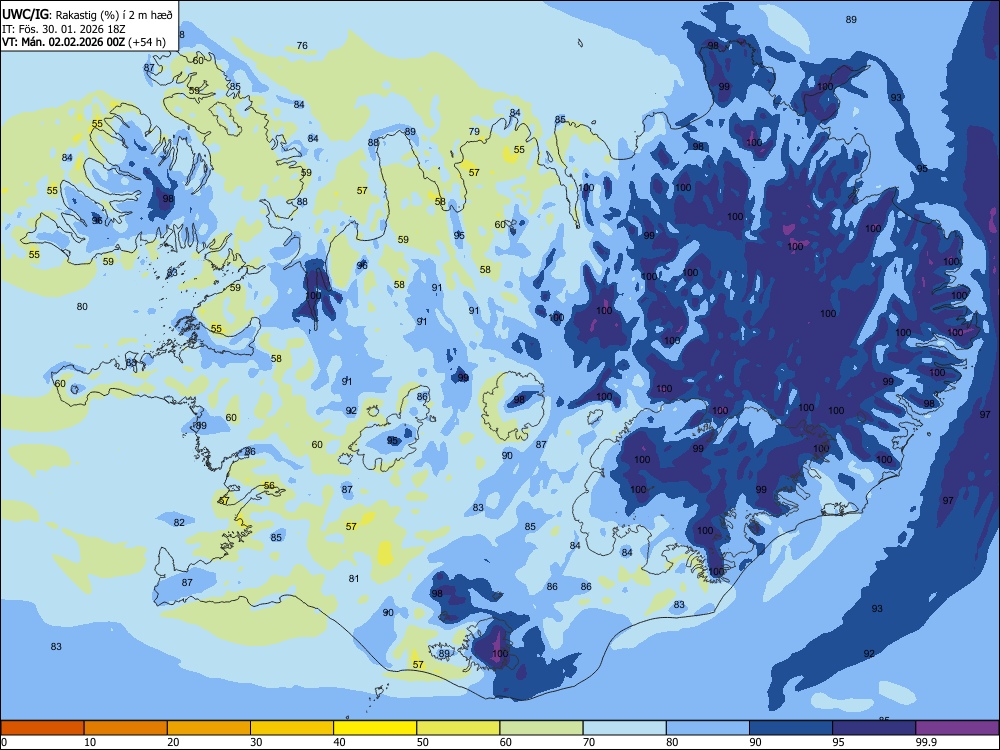Click the dark orange 0–10 legend swatch
Image resolution: width=1000 pixels, height=750 pixels.
42,728
